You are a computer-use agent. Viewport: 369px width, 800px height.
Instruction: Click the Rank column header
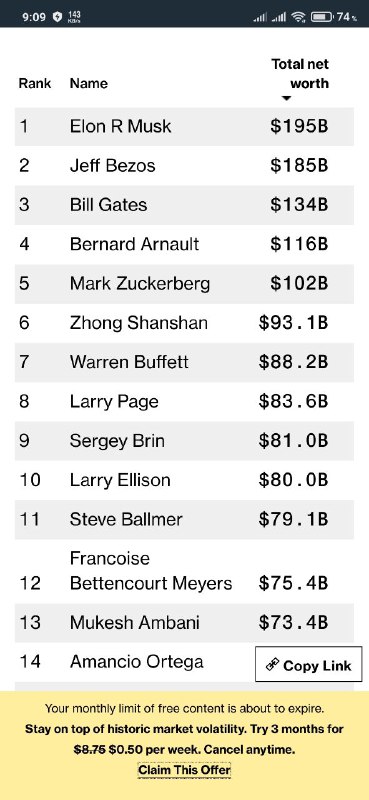[35, 83]
